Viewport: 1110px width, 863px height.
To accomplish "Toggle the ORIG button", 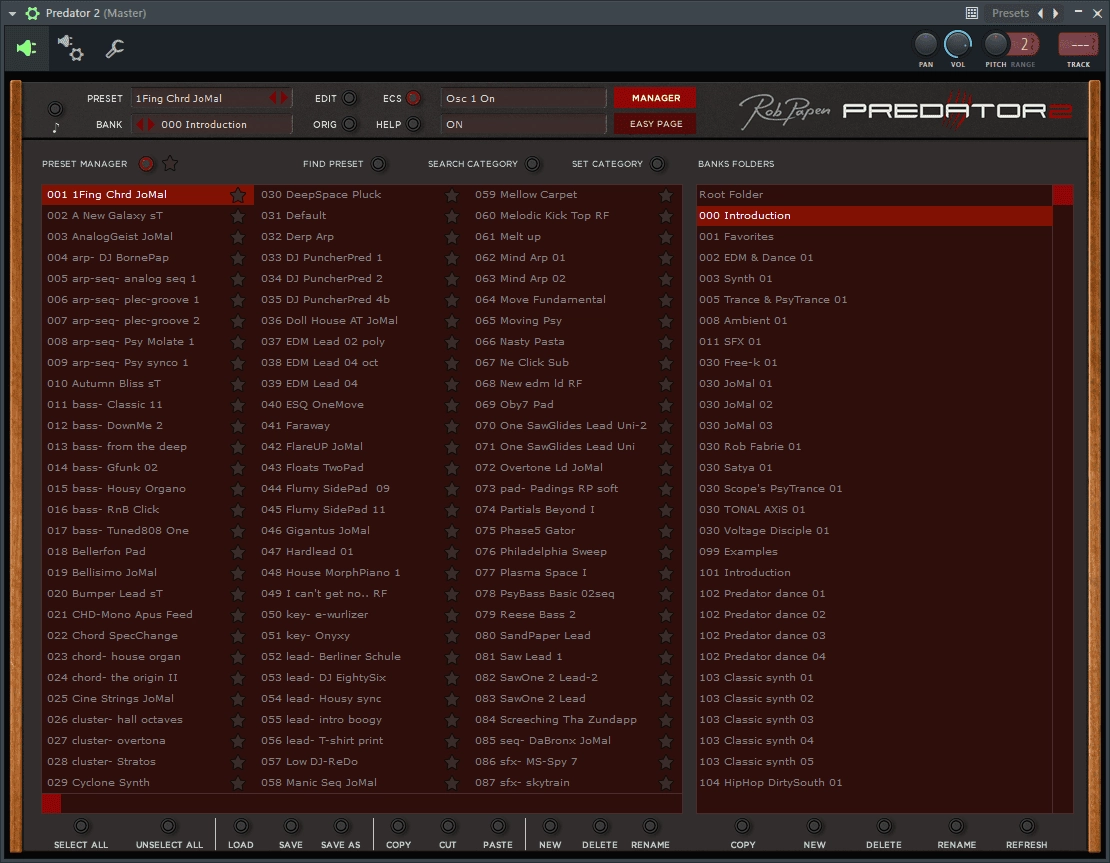I will click(x=350, y=125).
